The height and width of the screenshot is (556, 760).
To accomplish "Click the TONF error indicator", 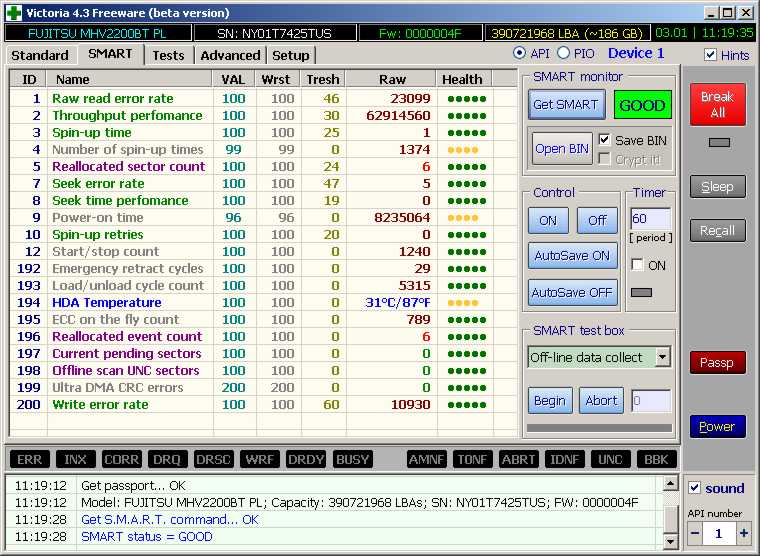I will pyautogui.click(x=472, y=459).
